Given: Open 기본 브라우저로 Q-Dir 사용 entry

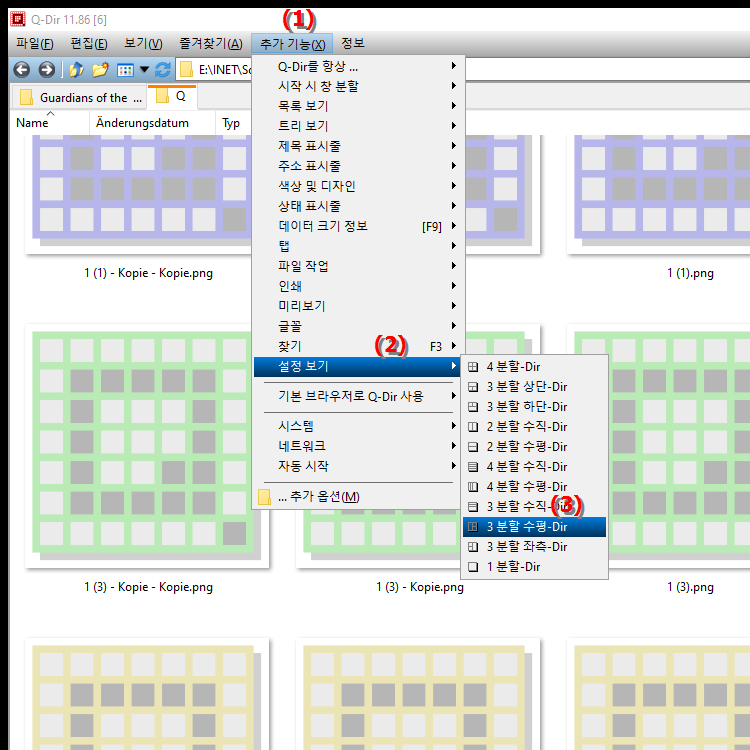Looking at the screenshot, I should [x=358, y=396].
